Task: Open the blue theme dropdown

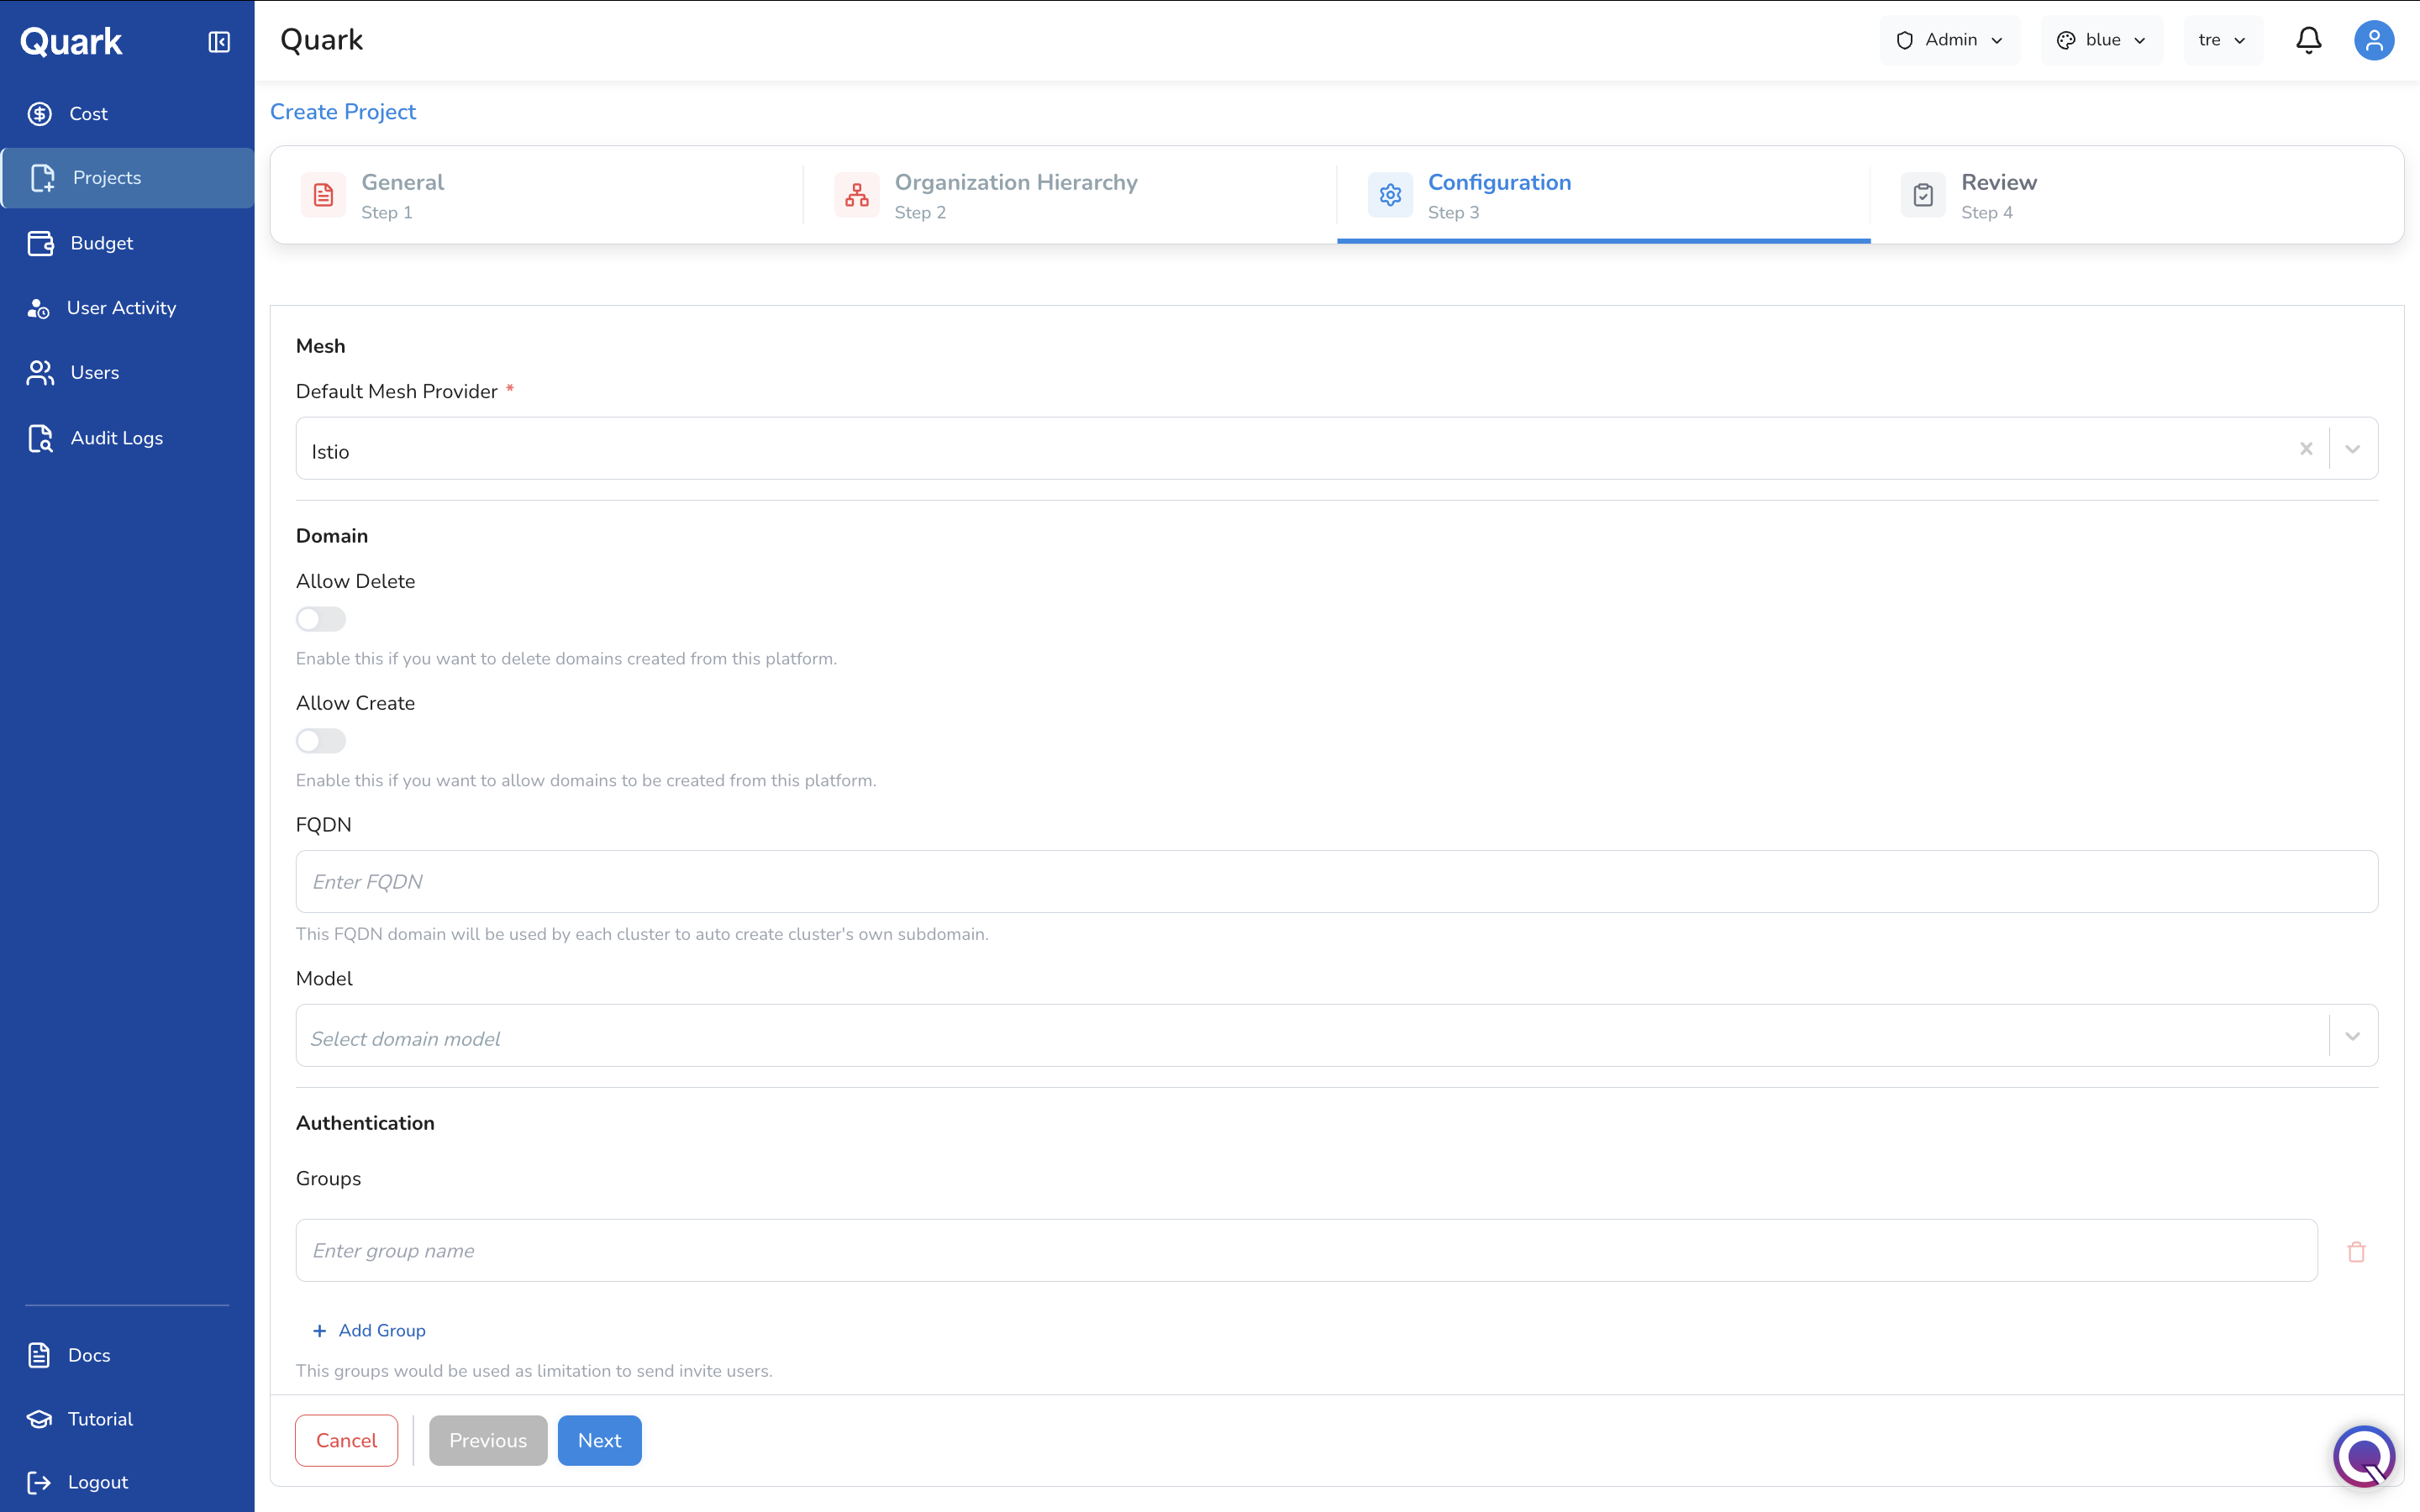Action: tap(2101, 40)
